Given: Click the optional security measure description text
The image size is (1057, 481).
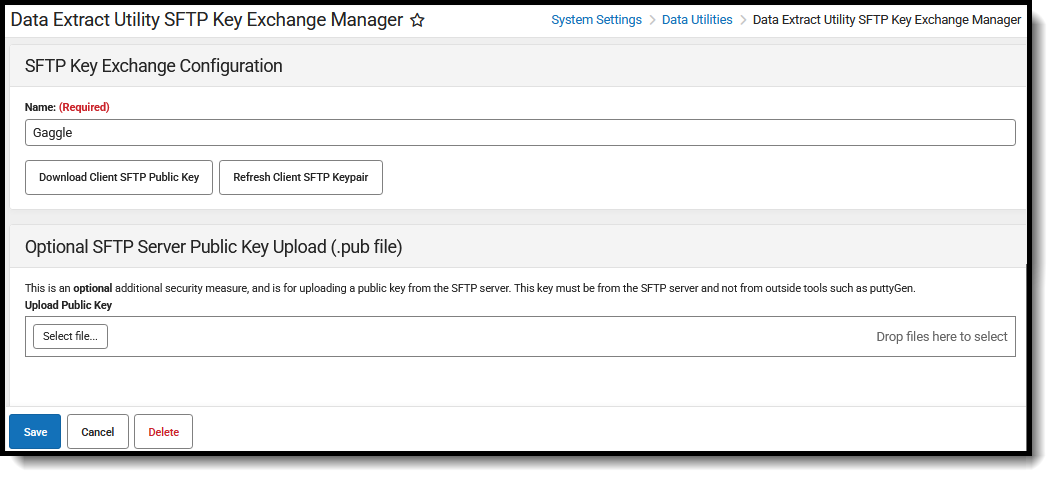Looking at the screenshot, I should [x=470, y=288].
